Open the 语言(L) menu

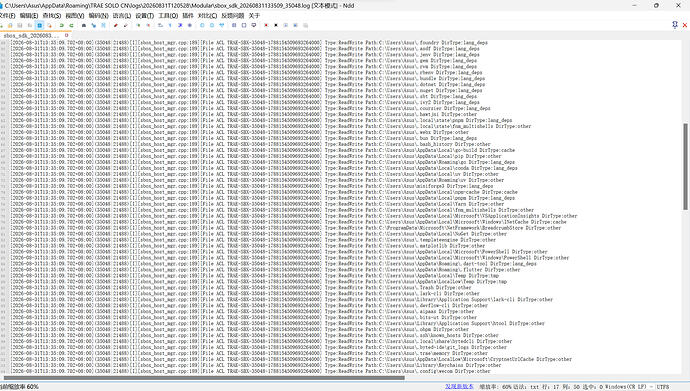[x=121, y=15]
